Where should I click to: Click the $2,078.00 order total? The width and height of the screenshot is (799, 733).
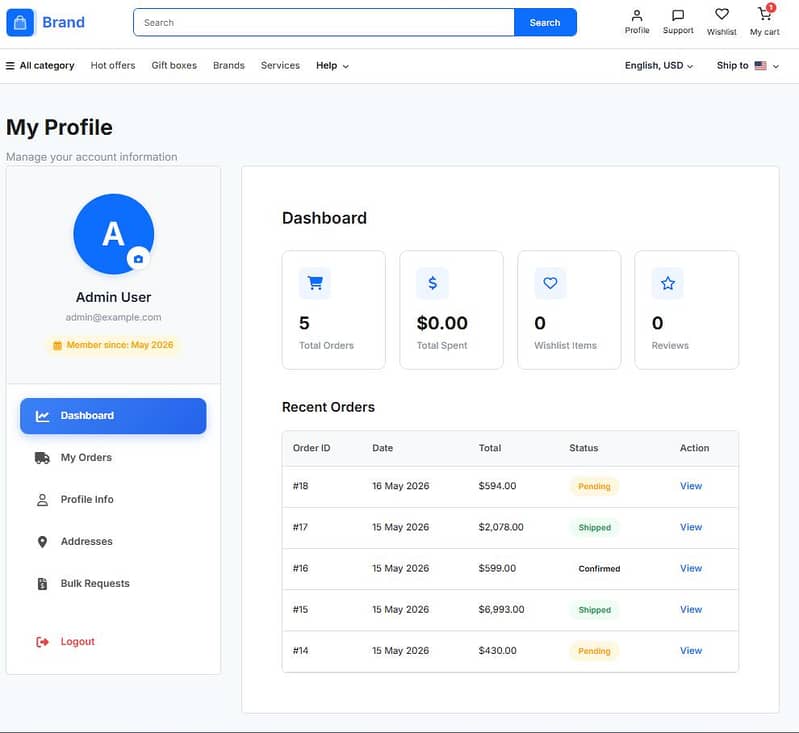click(x=501, y=528)
